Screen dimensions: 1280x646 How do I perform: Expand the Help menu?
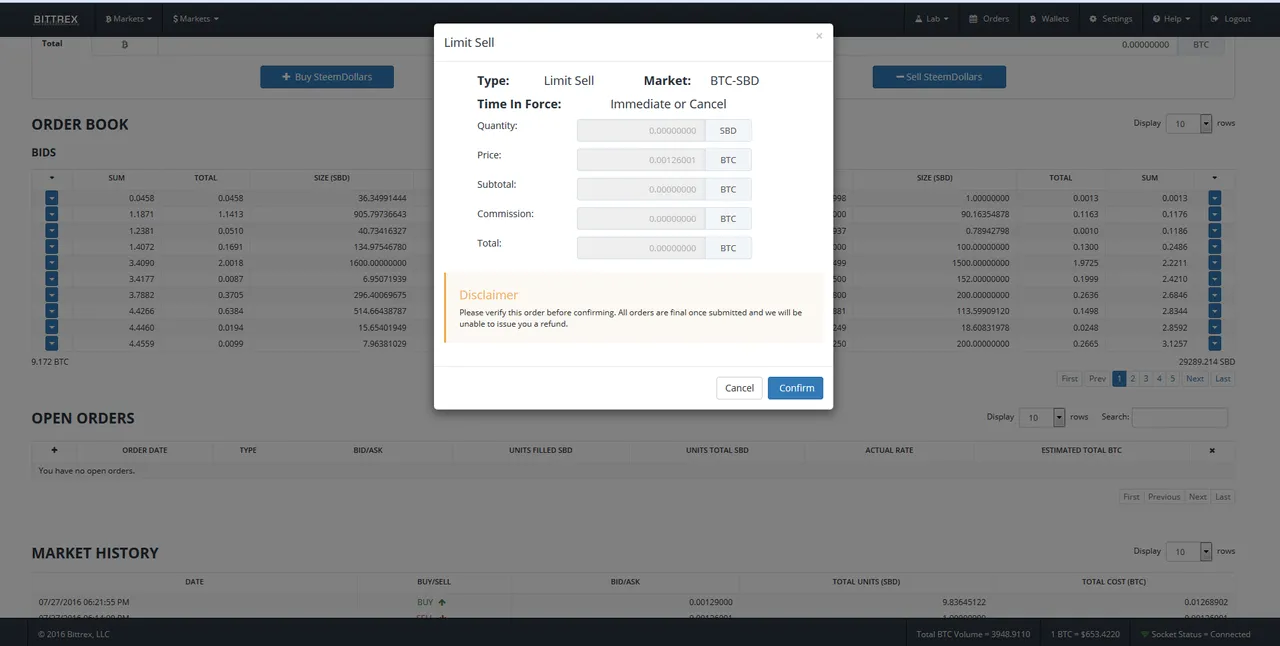[x=1171, y=19]
